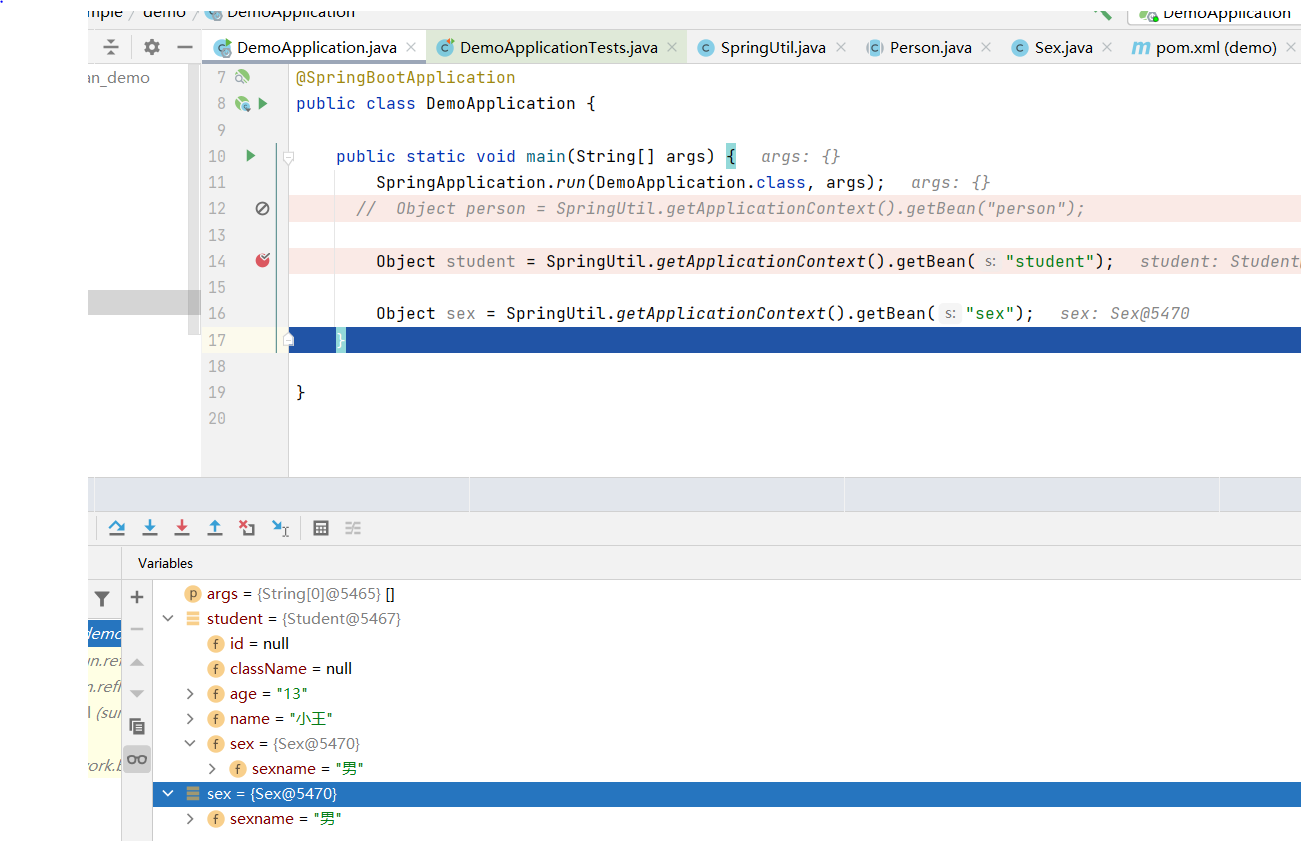Click the Collapse All icon in project panel

coord(111,47)
